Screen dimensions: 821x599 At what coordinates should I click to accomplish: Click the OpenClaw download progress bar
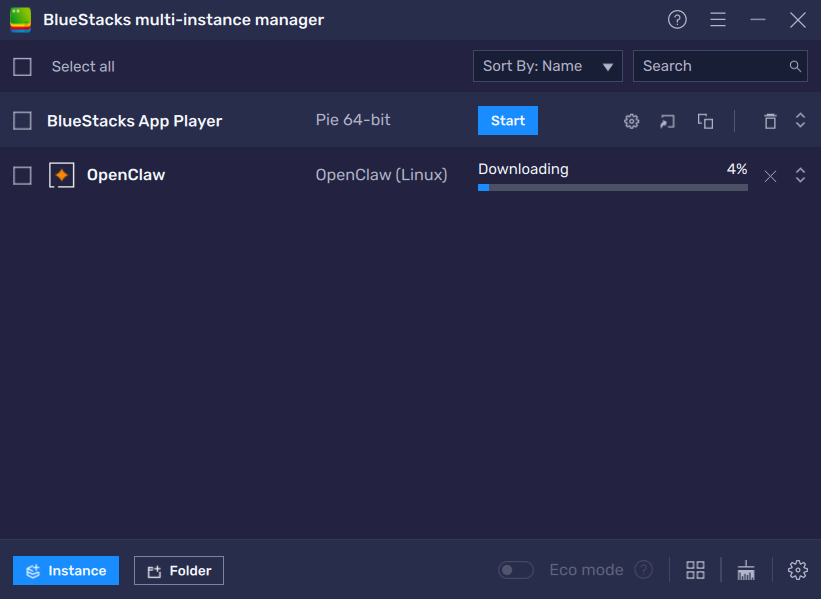tap(613, 187)
